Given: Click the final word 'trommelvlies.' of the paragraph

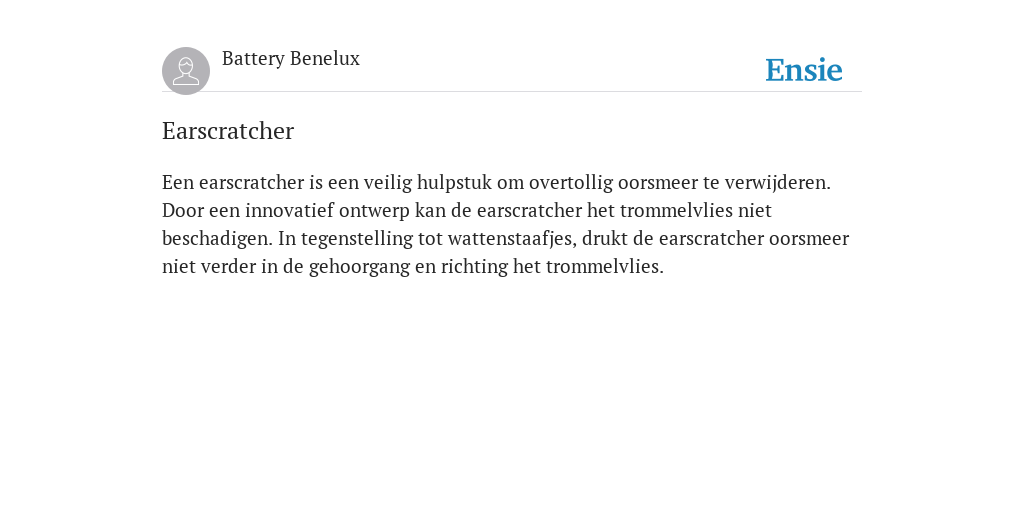Looking at the screenshot, I should point(605,266).
